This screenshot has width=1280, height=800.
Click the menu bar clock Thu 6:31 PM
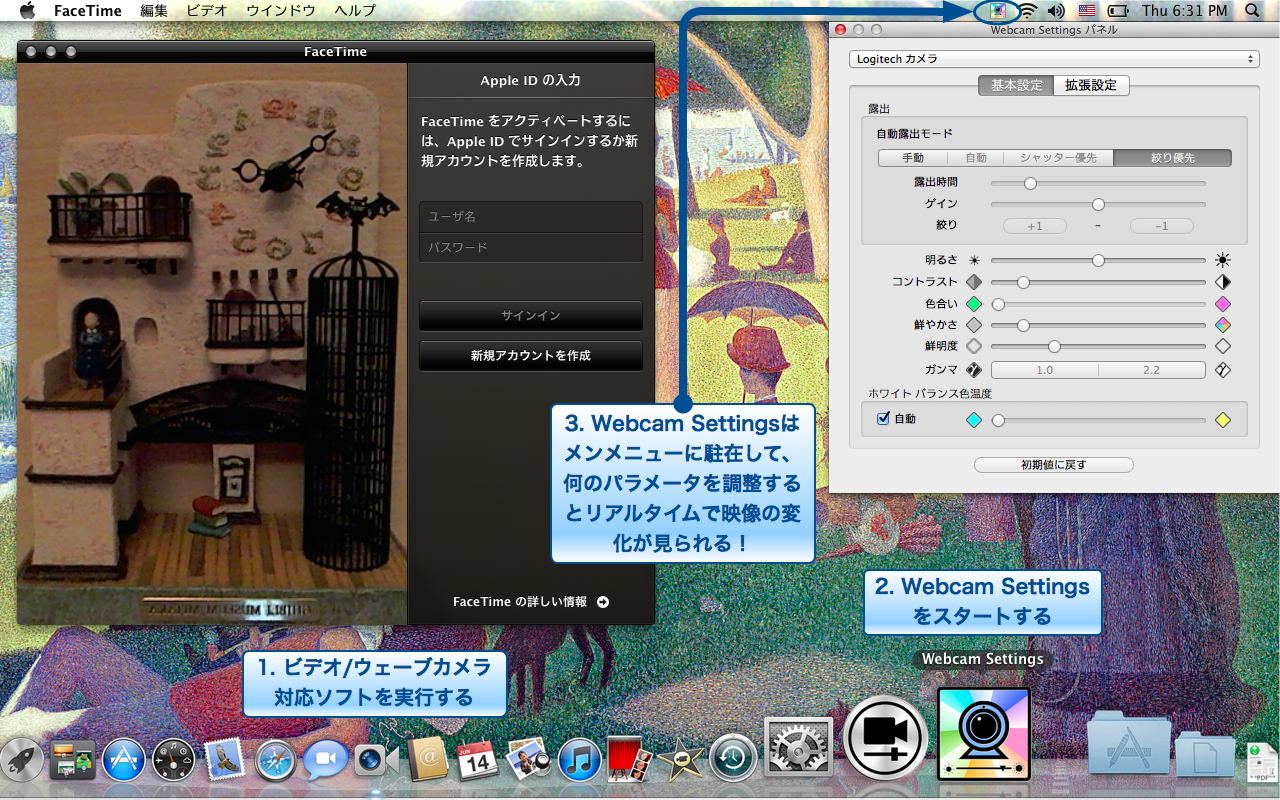tap(1184, 11)
